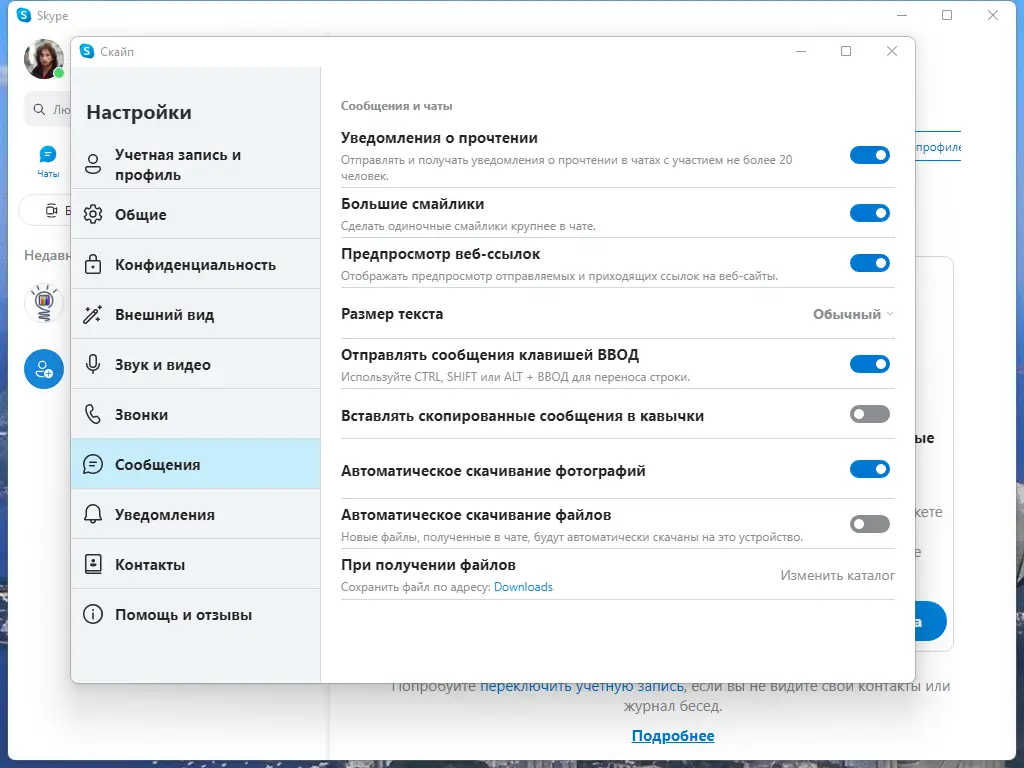Enable Вставлять скопированные сообщения в кавычки
Viewport: 1024px width, 768px height.
point(870,414)
